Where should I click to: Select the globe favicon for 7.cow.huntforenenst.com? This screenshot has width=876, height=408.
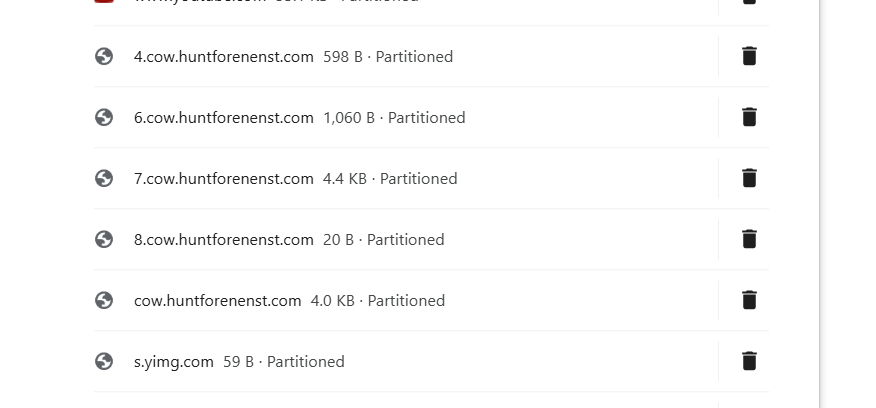(104, 178)
